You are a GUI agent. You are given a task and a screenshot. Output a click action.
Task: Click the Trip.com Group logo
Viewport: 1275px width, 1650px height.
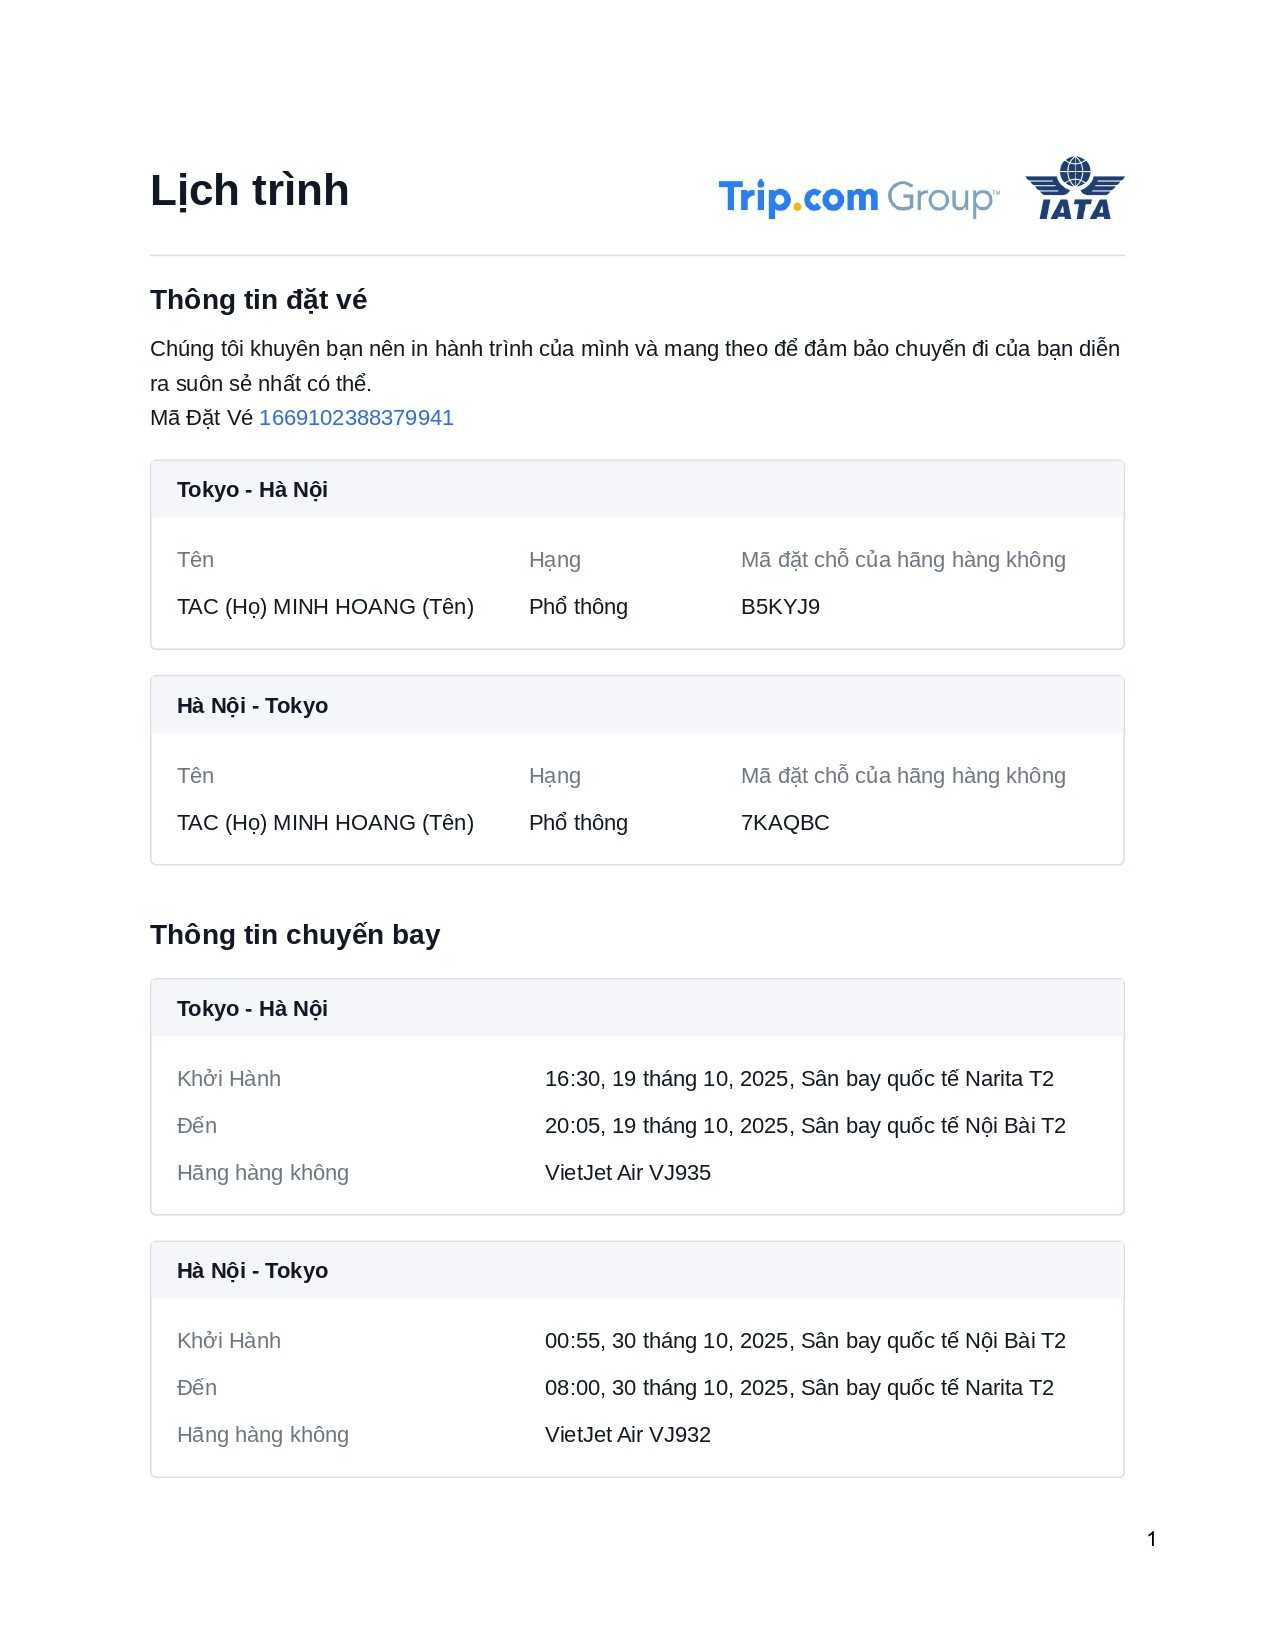tap(858, 197)
